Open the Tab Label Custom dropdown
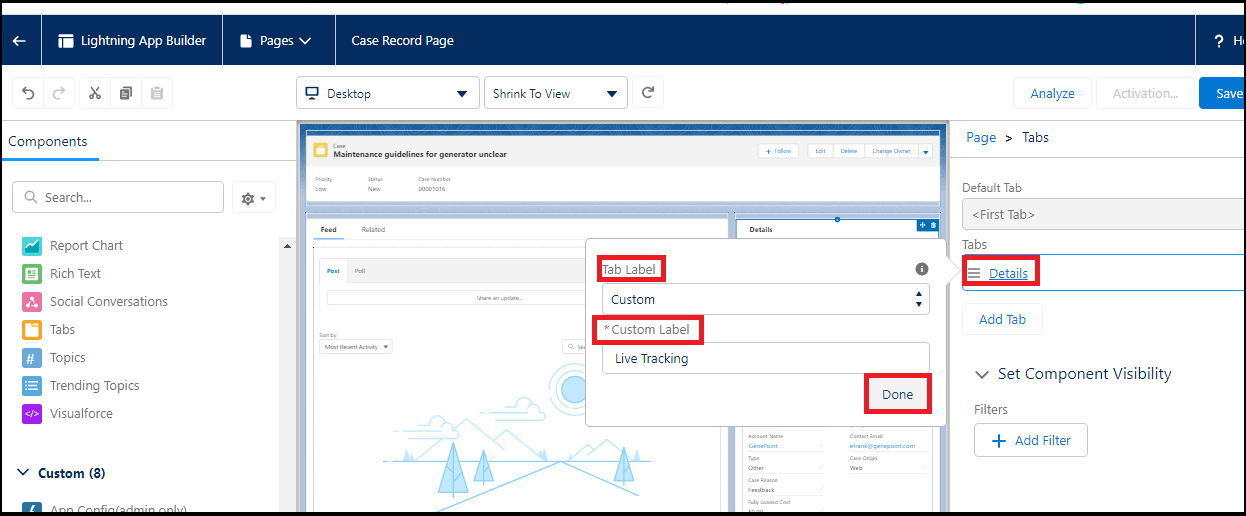This screenshot has height=516, width=1246. click(x=766, y=299)
